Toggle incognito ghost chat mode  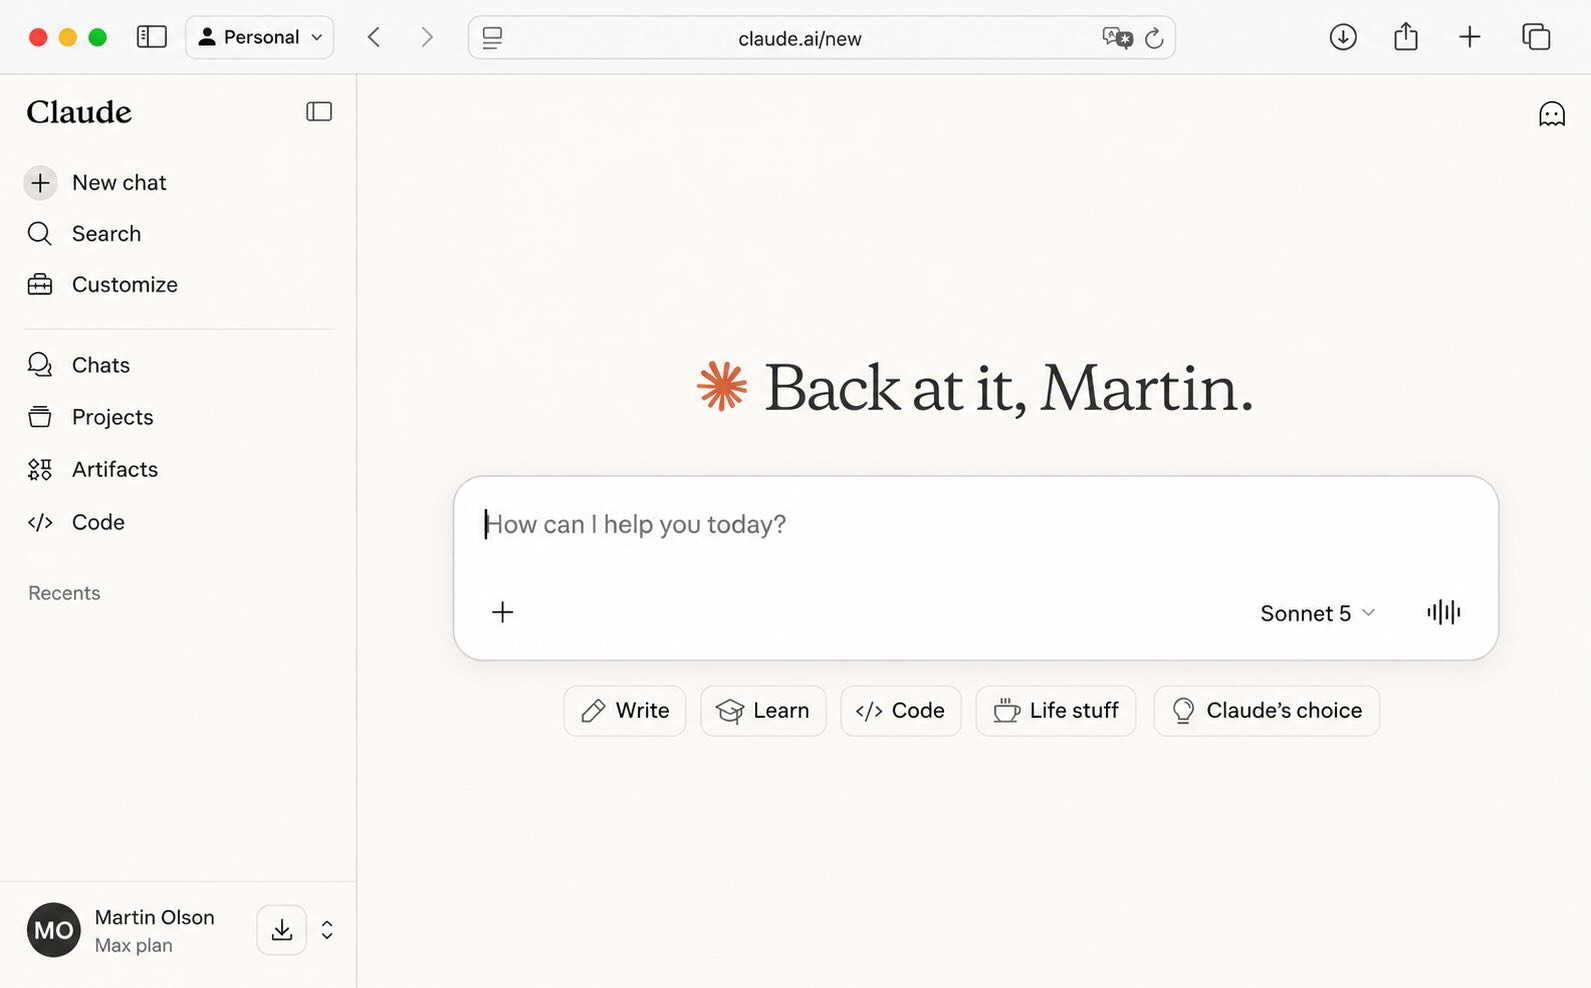tap(1551, 114)
